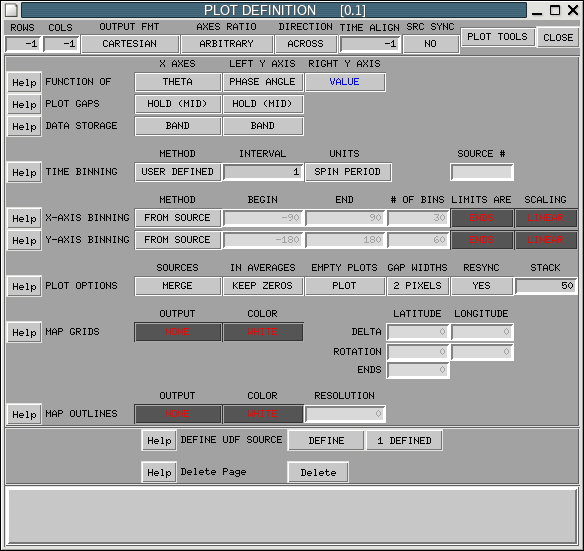Click DELTA LATITUDE field
This screenshot has height=551, width=584.
(418, 332)
